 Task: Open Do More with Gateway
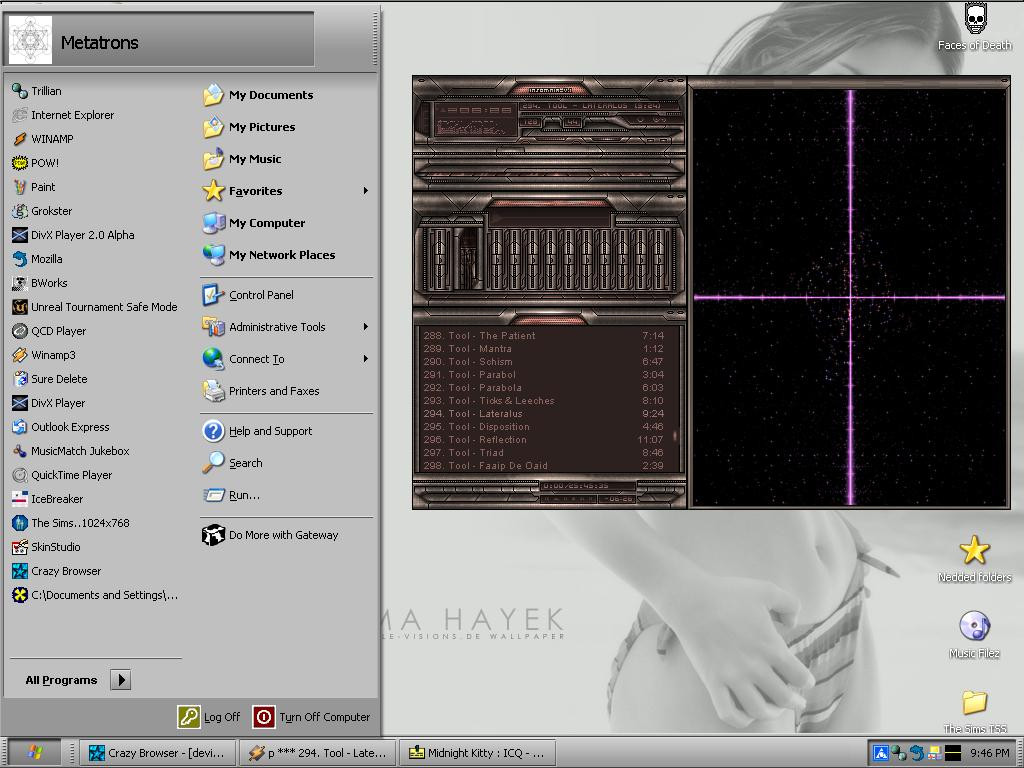(270, 535)
